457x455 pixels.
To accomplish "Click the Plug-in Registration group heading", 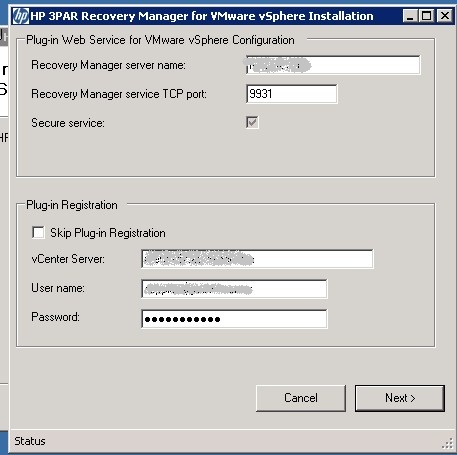I will click(x=72, y=205).
